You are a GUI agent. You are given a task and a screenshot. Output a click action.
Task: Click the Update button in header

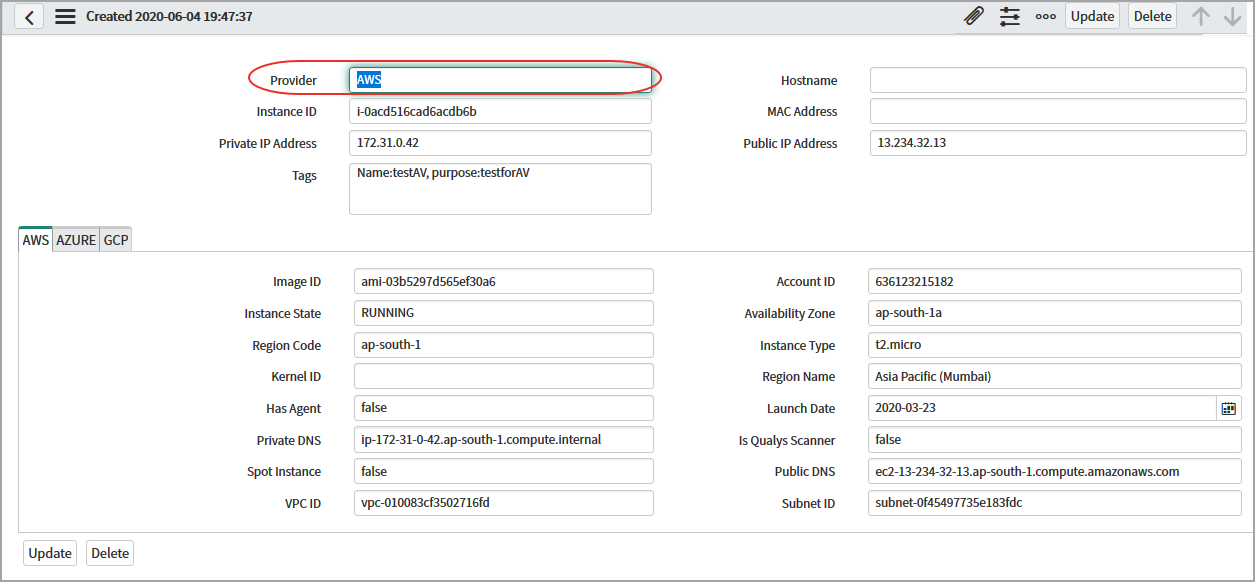click(x=1092, y=16)
